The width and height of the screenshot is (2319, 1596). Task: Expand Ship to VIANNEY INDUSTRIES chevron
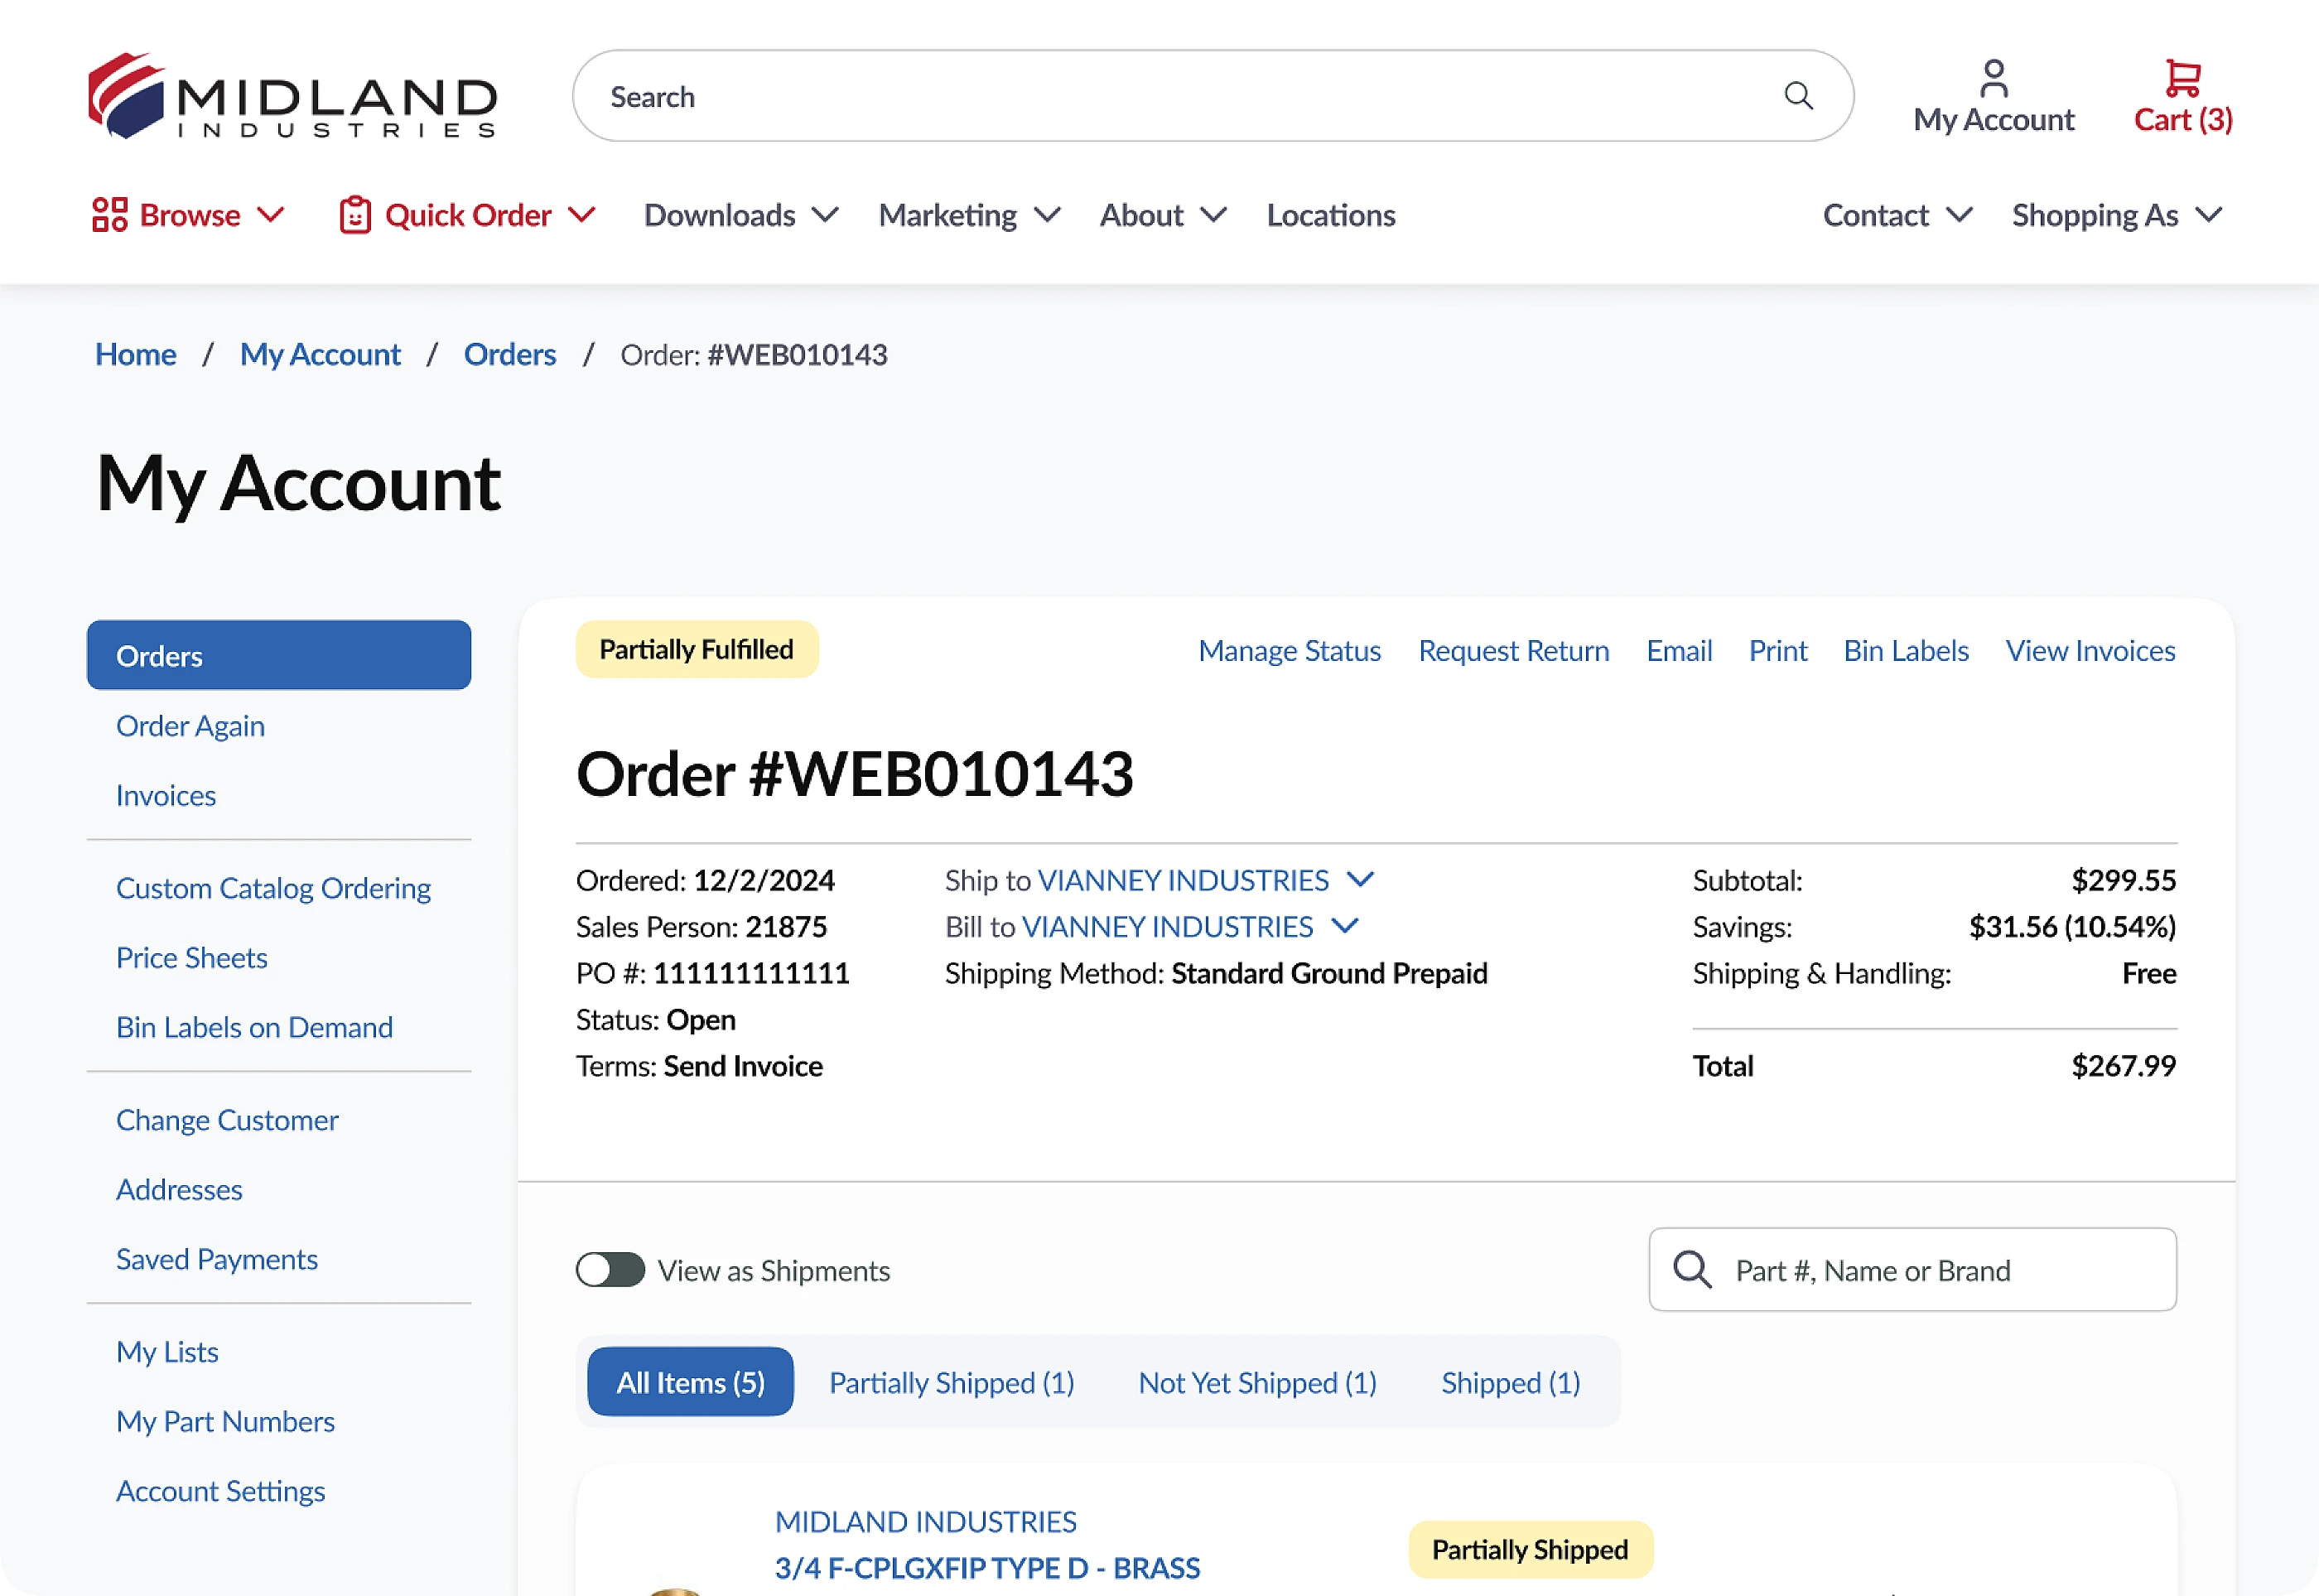tap(1360, 879)
